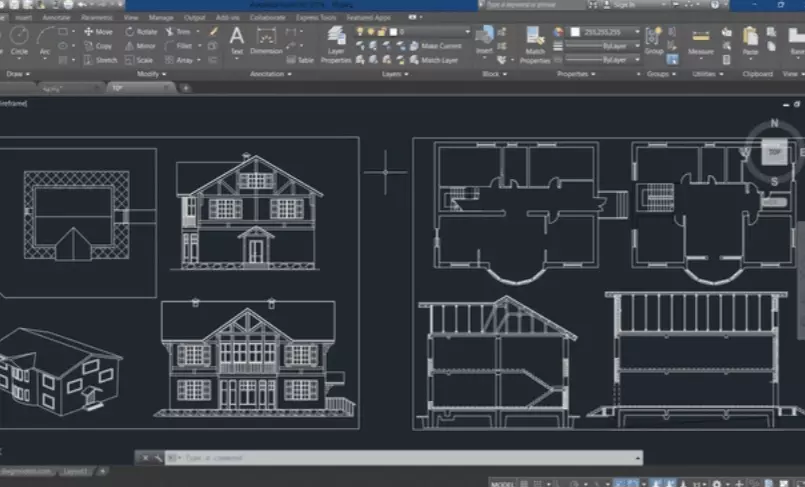This screenshot has height=487, width=805.
Task: Open the View ribbon tab
Action: [131, 17]
